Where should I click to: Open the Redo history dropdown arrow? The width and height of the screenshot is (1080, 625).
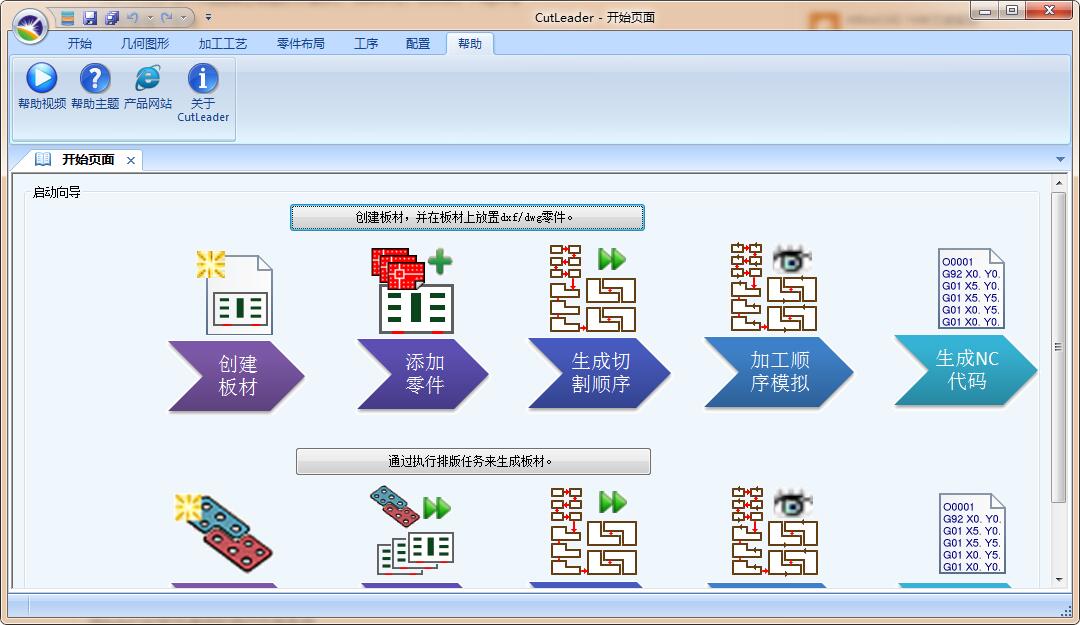coord(183,18)
